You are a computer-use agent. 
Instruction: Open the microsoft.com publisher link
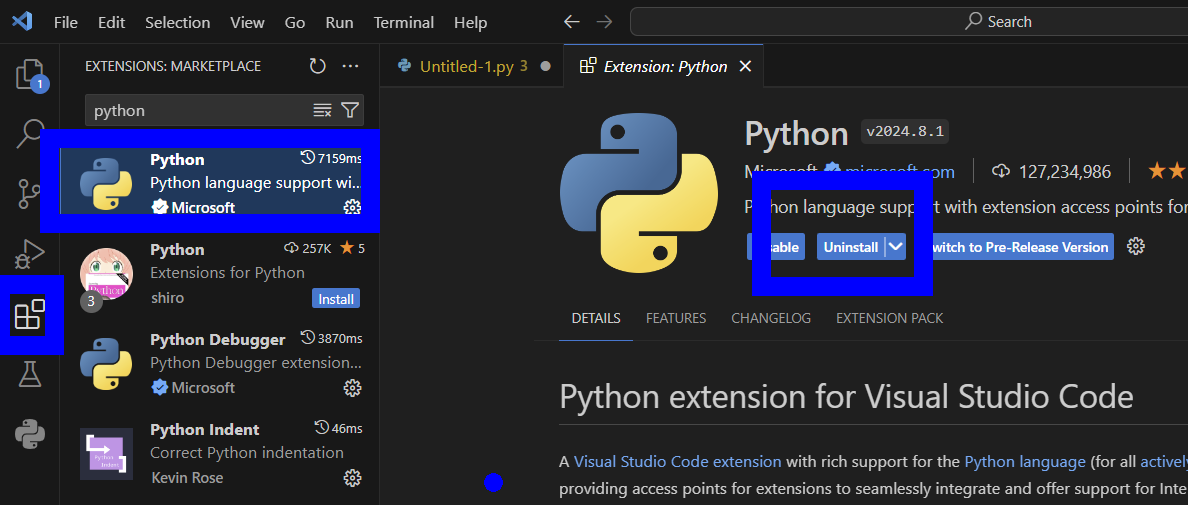[899, 172]
